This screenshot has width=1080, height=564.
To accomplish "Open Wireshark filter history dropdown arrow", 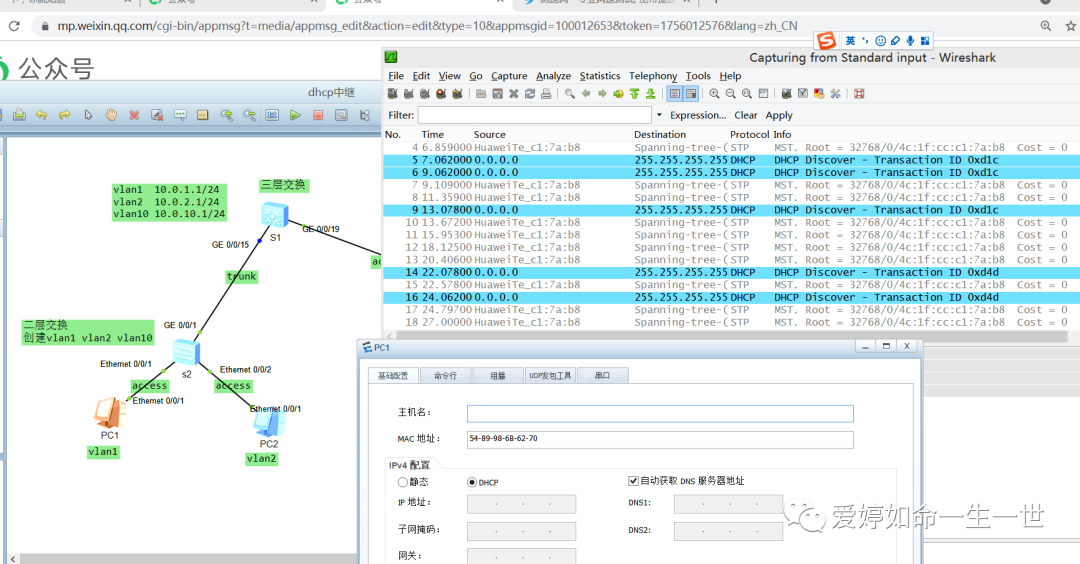I will point(659,115).
